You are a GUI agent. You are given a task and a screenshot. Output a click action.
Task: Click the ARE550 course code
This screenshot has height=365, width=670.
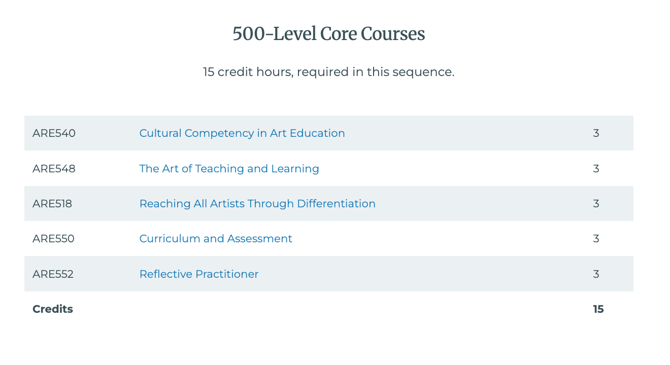pos(53,238)
